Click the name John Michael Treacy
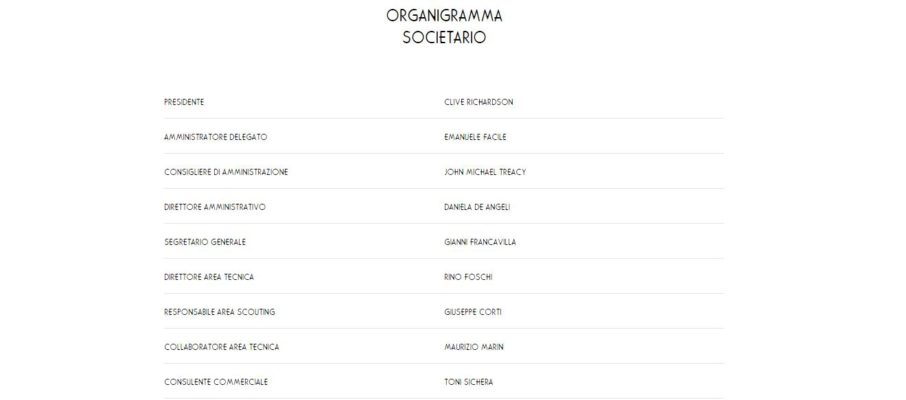This screenshot has height=400, width=906. click(x=485, y=172)
